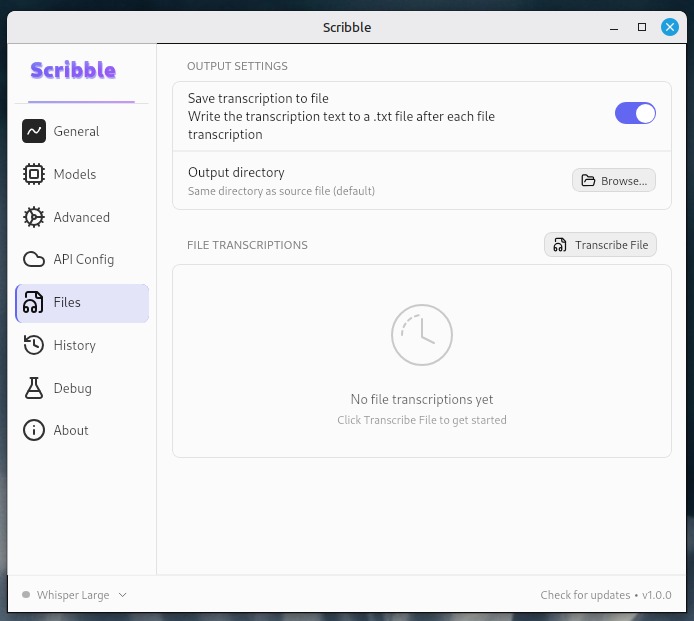Viewport: 694px width, 621px height.
Task: Maximize the Scribble window
Action: point(642,27)
